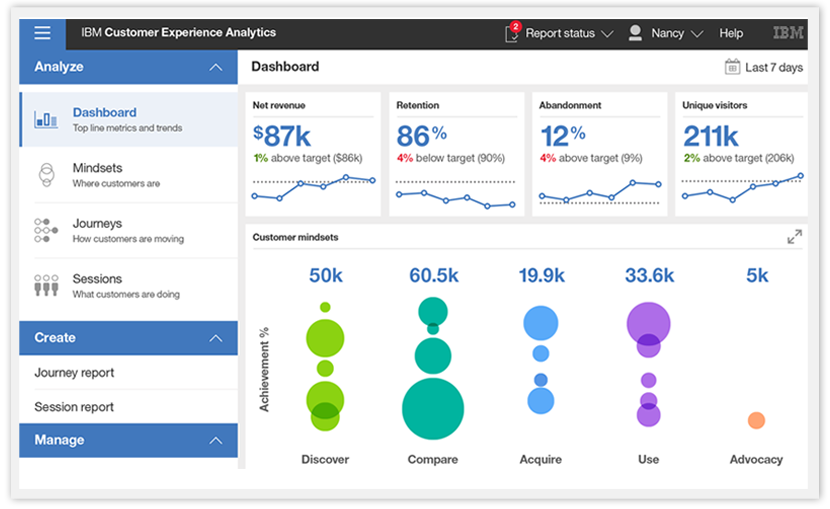
Task: Click the orange Advocacy bubble
Action: [x=756, y=421]
